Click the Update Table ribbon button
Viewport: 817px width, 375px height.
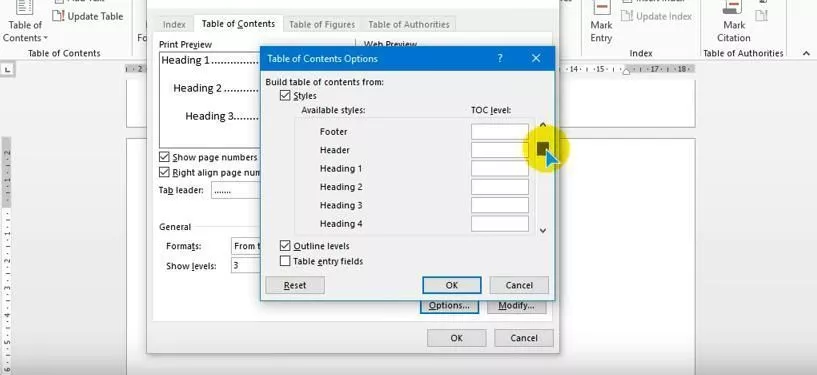click(89, 16)
